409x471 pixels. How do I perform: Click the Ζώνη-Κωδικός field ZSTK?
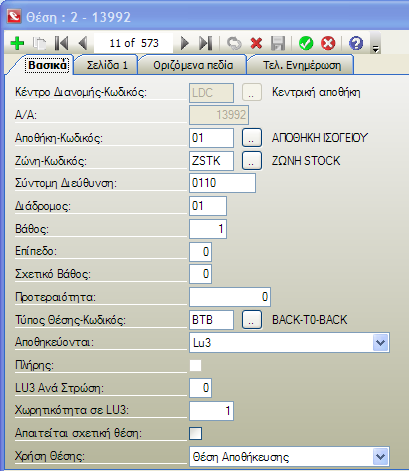(211, 161)
